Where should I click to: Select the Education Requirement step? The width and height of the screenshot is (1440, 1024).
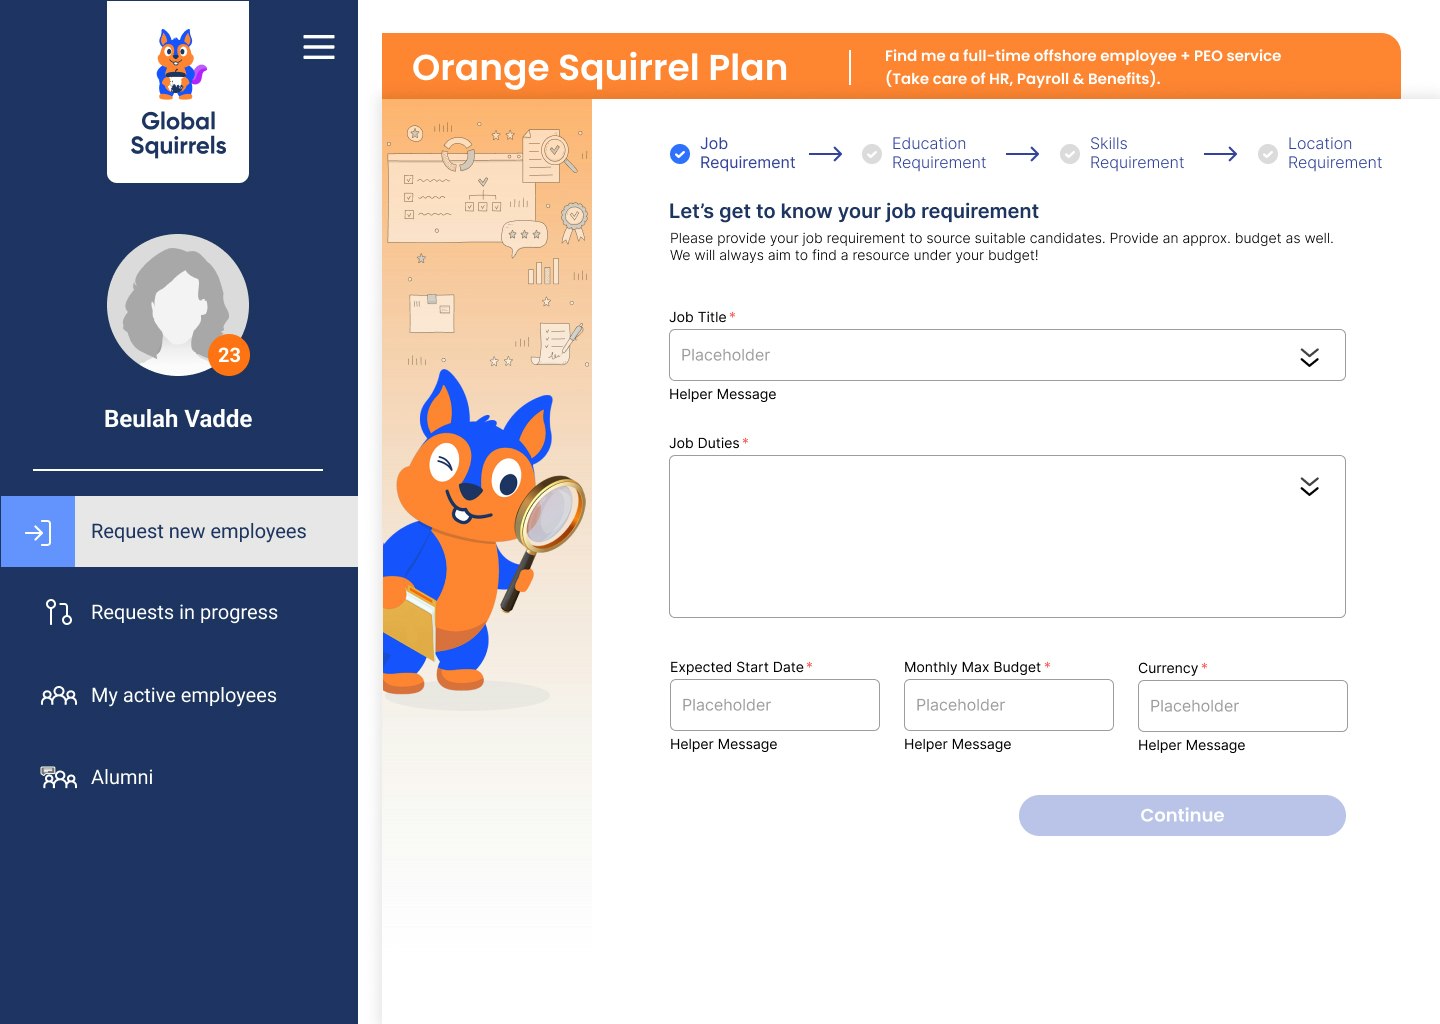(939, 153)
